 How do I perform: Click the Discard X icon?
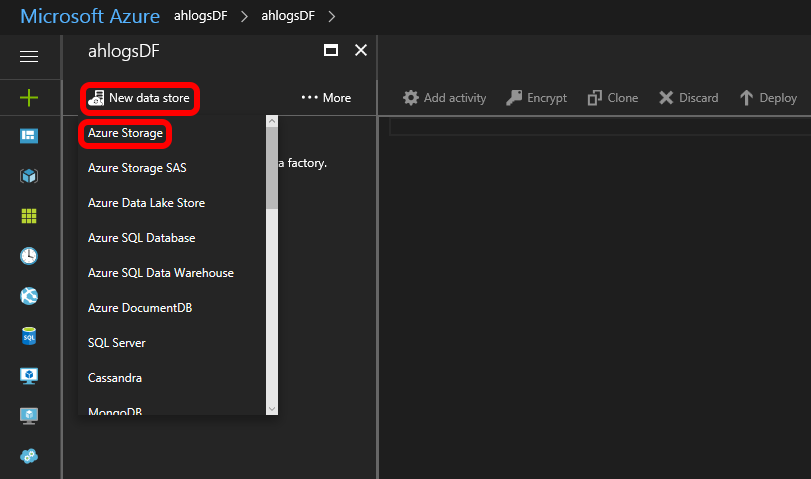[666, 98]
